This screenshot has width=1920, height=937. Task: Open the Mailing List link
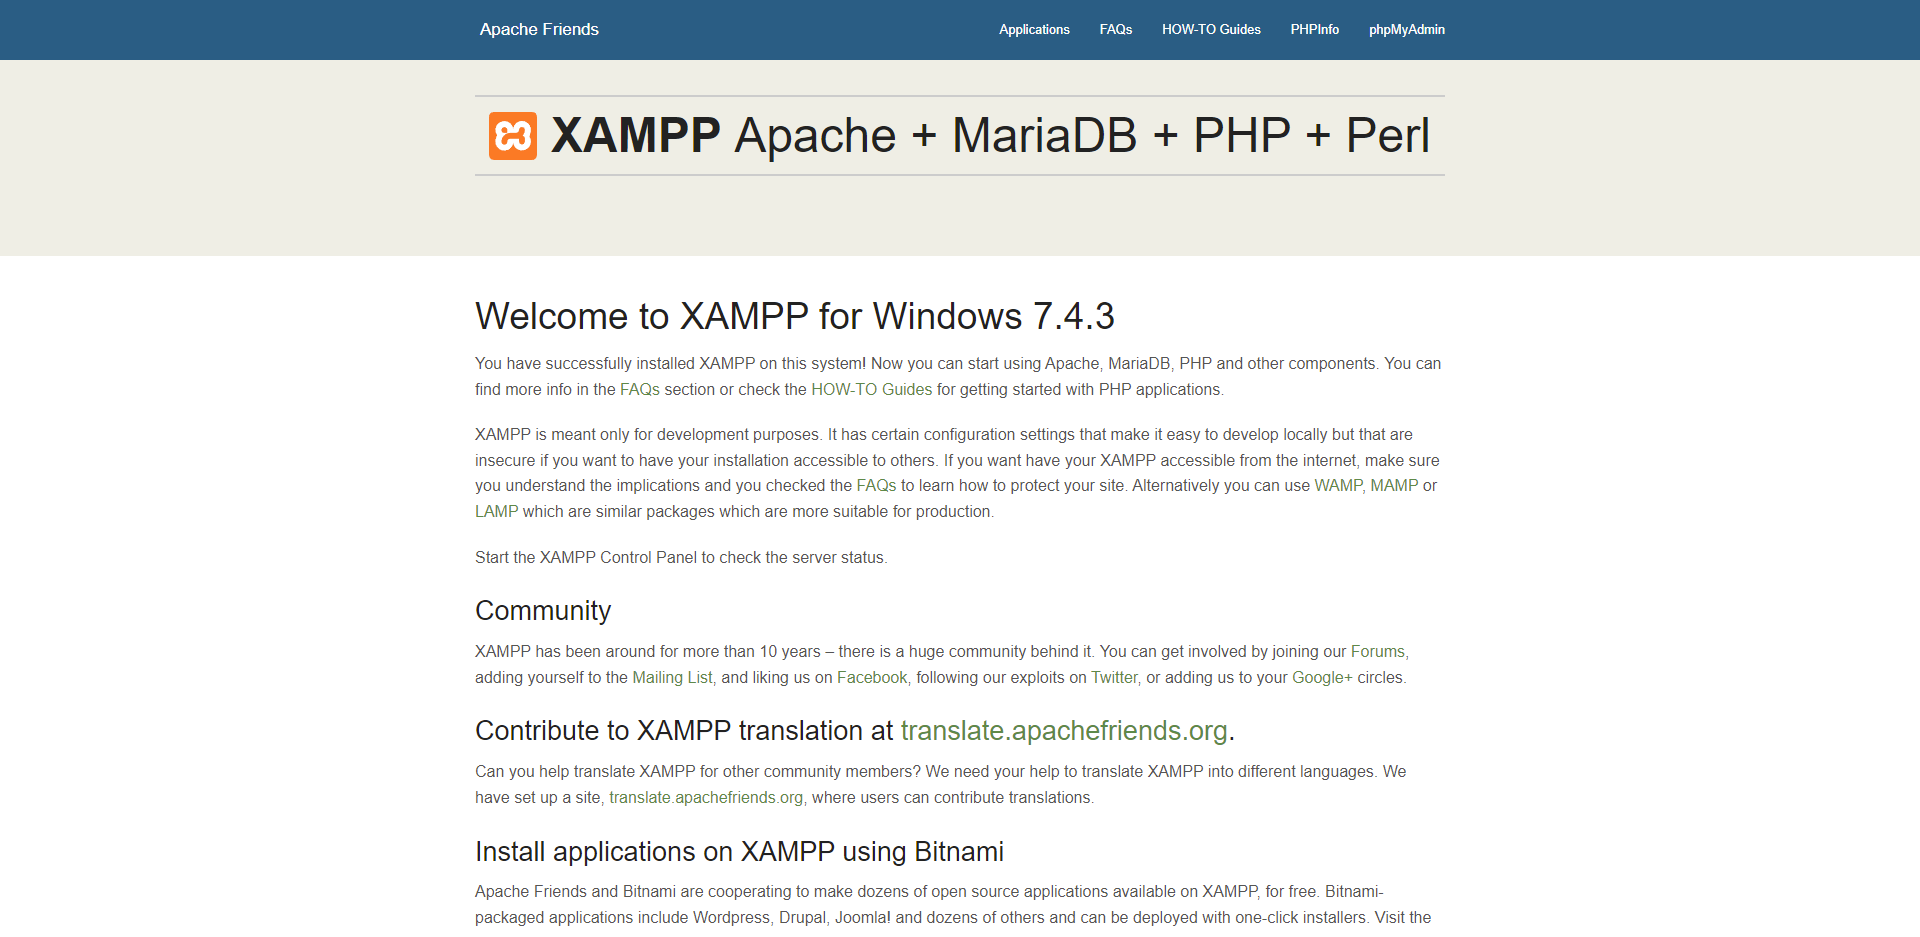[672, 677]
